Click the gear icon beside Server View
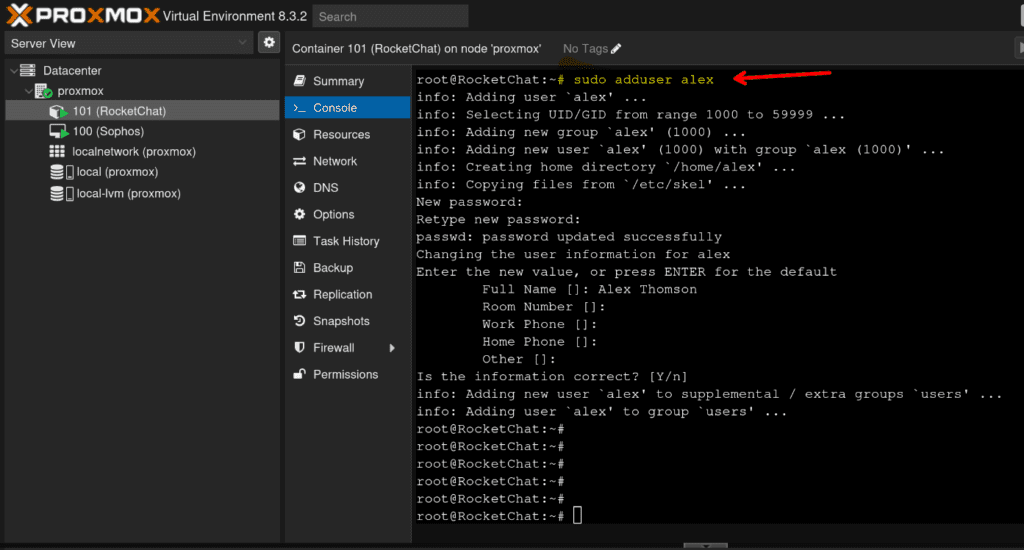The width and height of the screenshot is (1024, 550). 268,43
